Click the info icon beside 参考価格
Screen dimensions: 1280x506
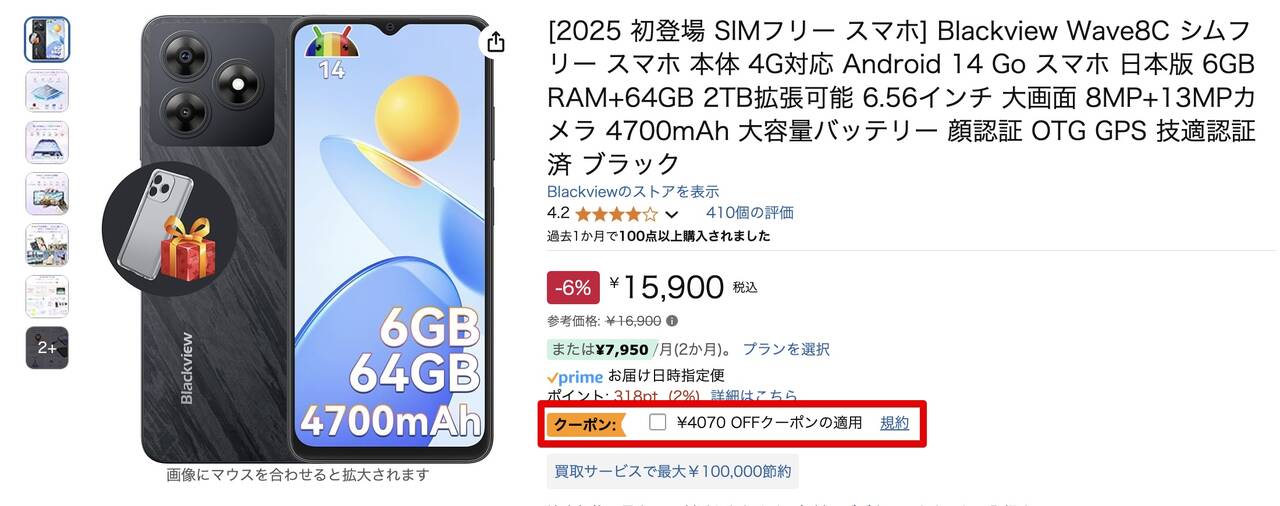(672, 321)
